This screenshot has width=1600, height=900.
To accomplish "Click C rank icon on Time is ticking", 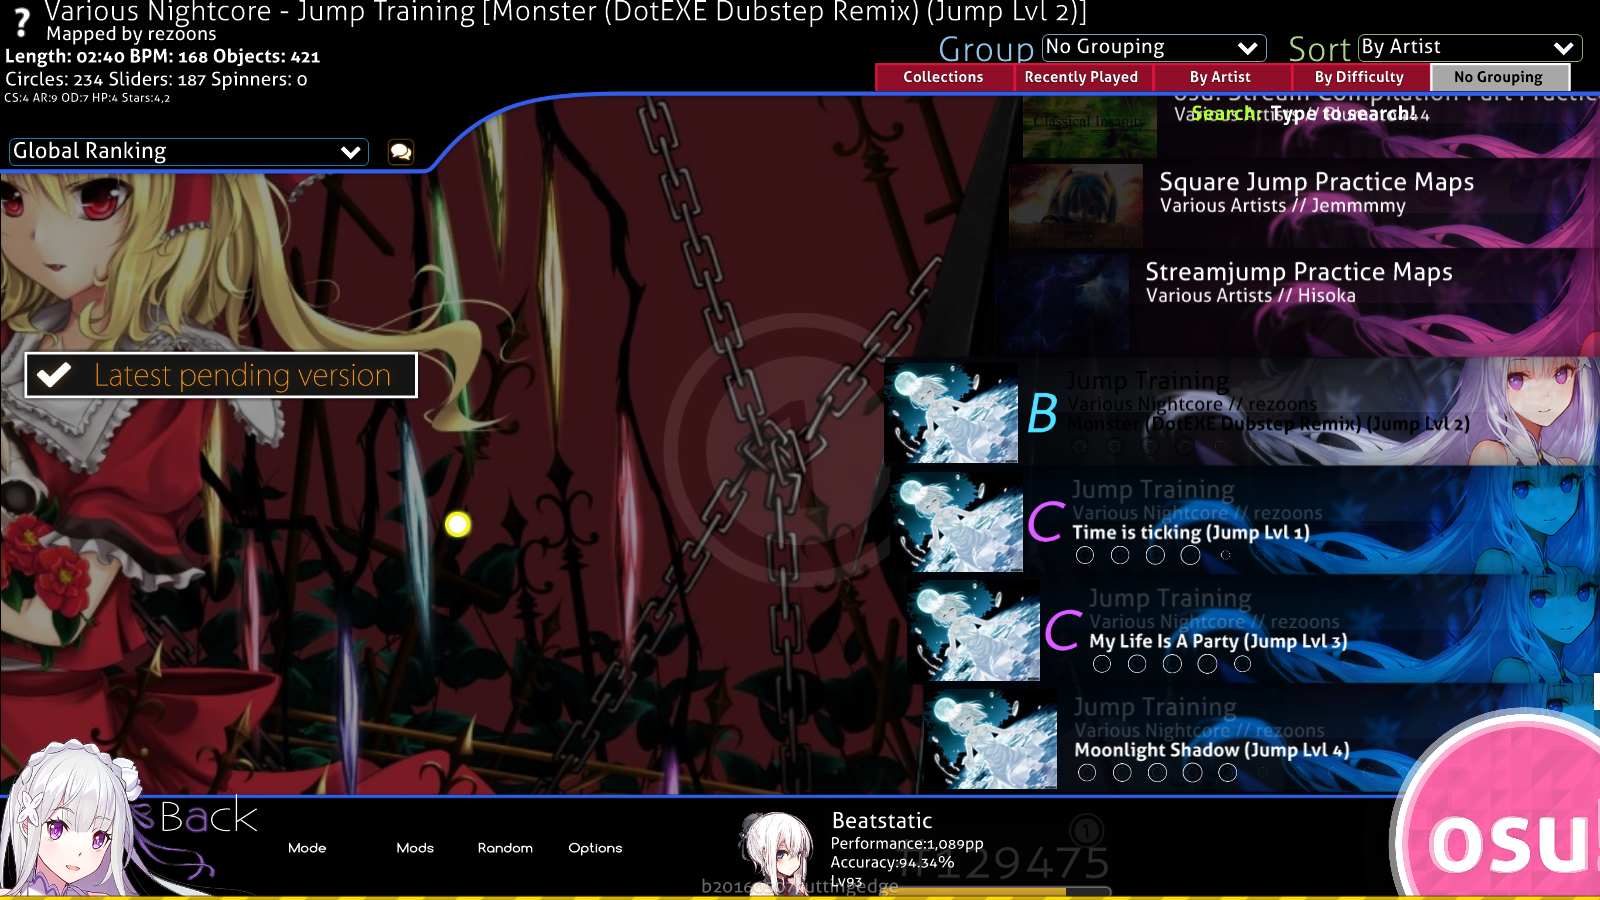I will [1046, 521].
